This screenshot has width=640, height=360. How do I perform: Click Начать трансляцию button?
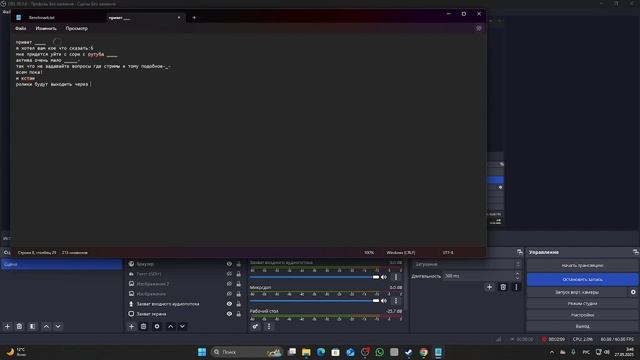582,266
